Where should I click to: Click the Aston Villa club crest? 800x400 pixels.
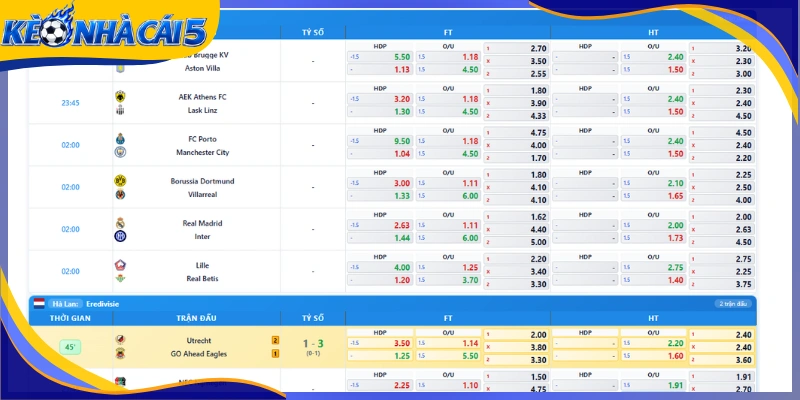(120, 68)
